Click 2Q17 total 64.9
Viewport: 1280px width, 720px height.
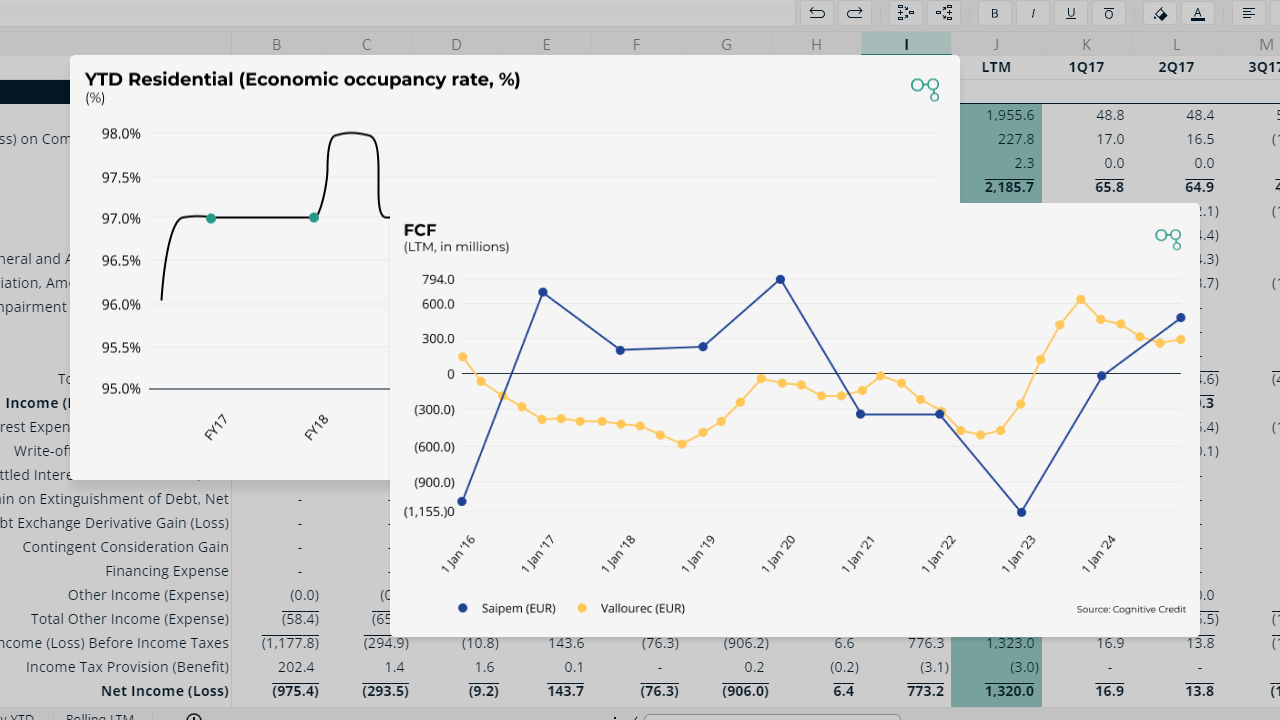point(1199,187)
